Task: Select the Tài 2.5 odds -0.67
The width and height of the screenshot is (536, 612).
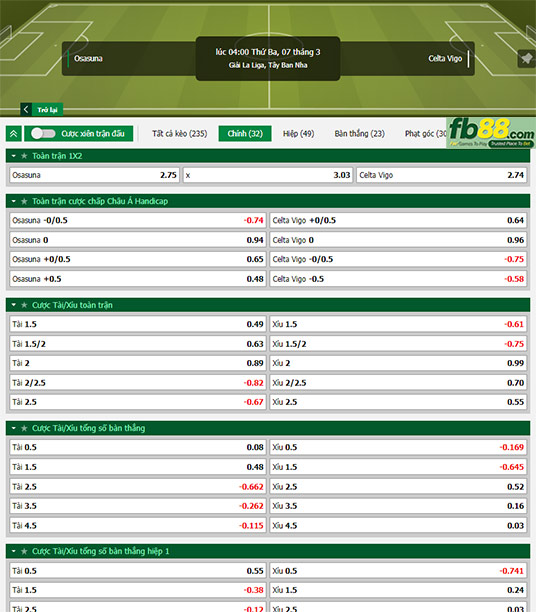Action: click(x=137, y=402)
